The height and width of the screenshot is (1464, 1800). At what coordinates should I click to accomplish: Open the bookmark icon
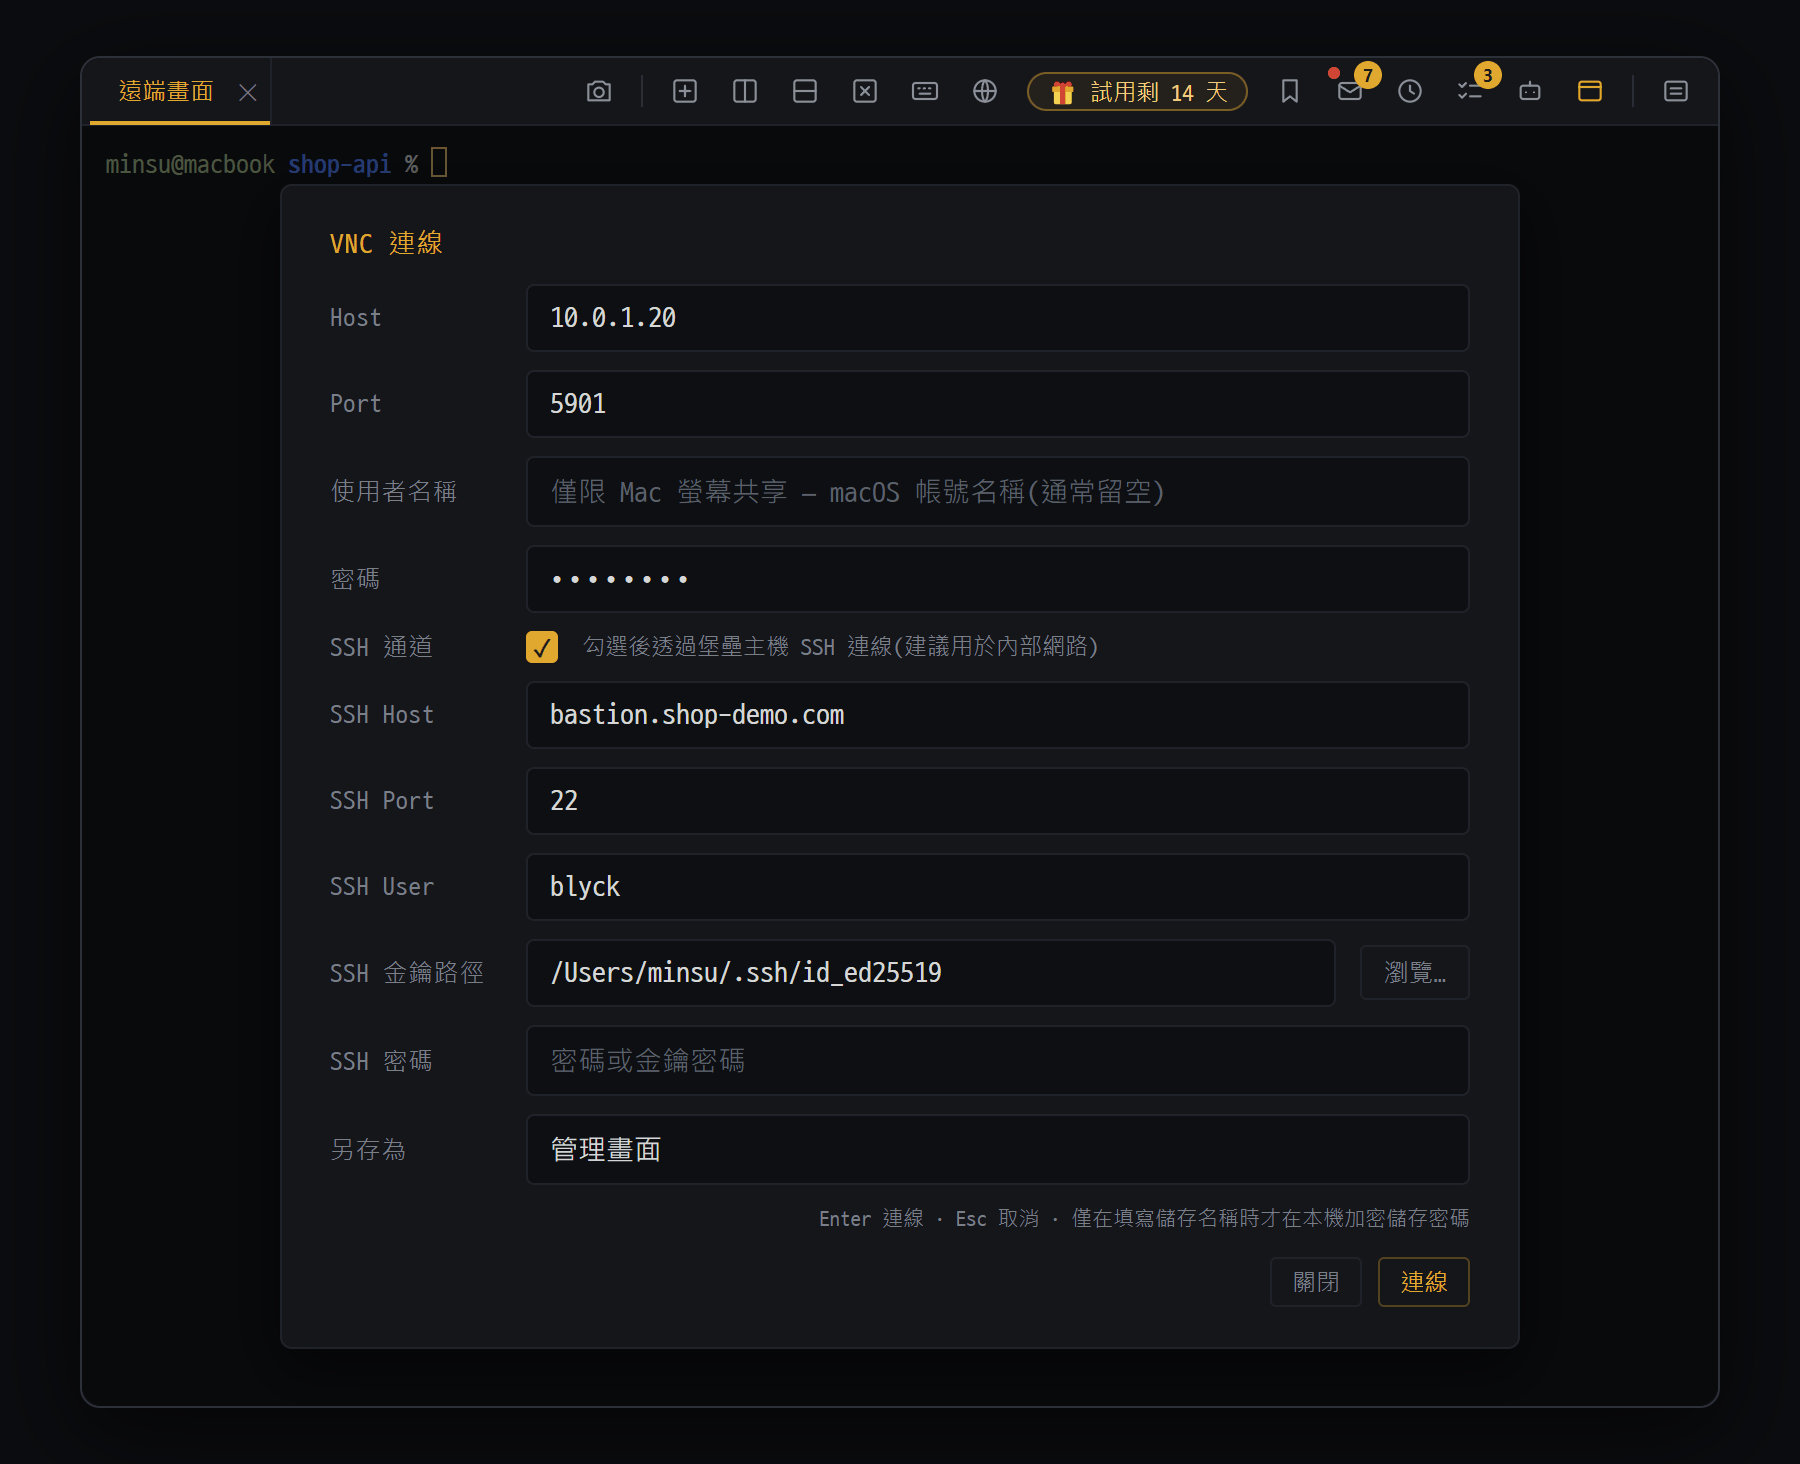pos(1290,92)
